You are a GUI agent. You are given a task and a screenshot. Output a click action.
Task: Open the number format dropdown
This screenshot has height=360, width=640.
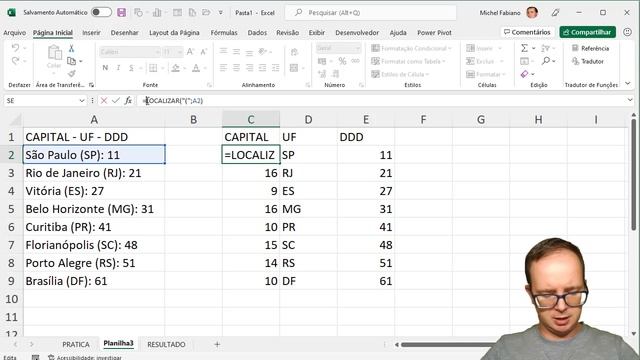(358, 48)
